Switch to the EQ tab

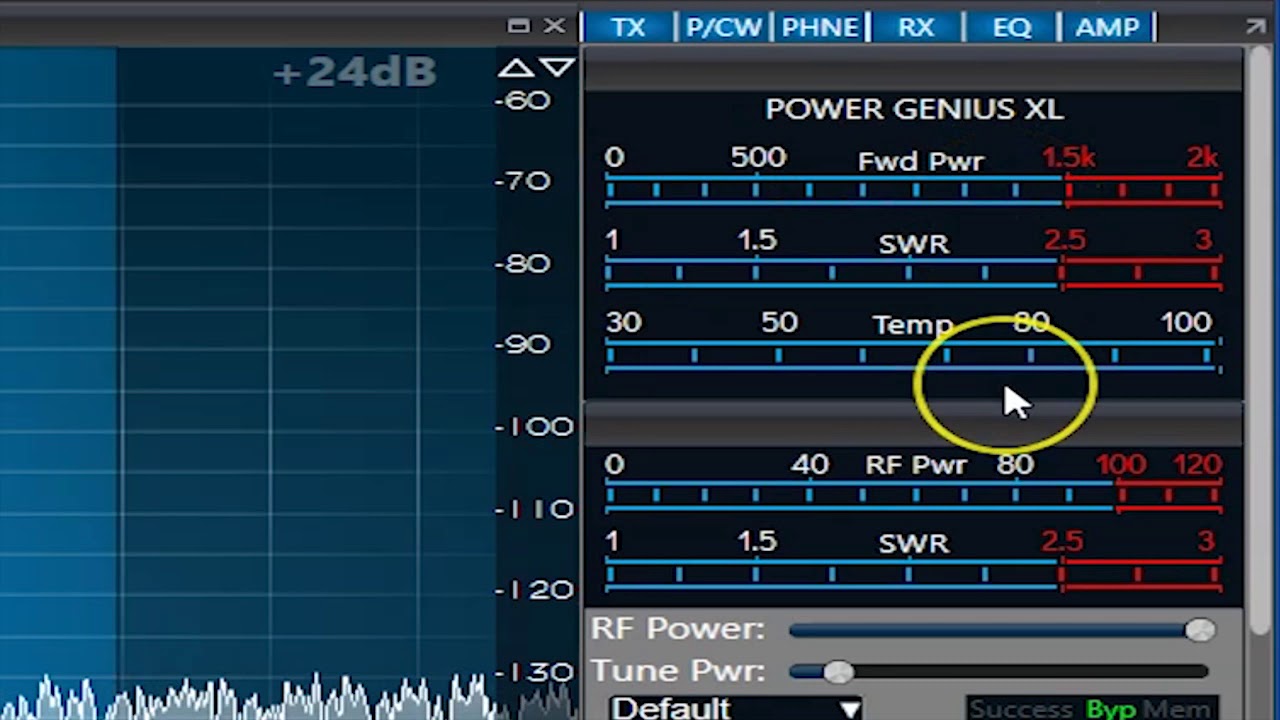pyautogui.click(x=1012, y=27)
